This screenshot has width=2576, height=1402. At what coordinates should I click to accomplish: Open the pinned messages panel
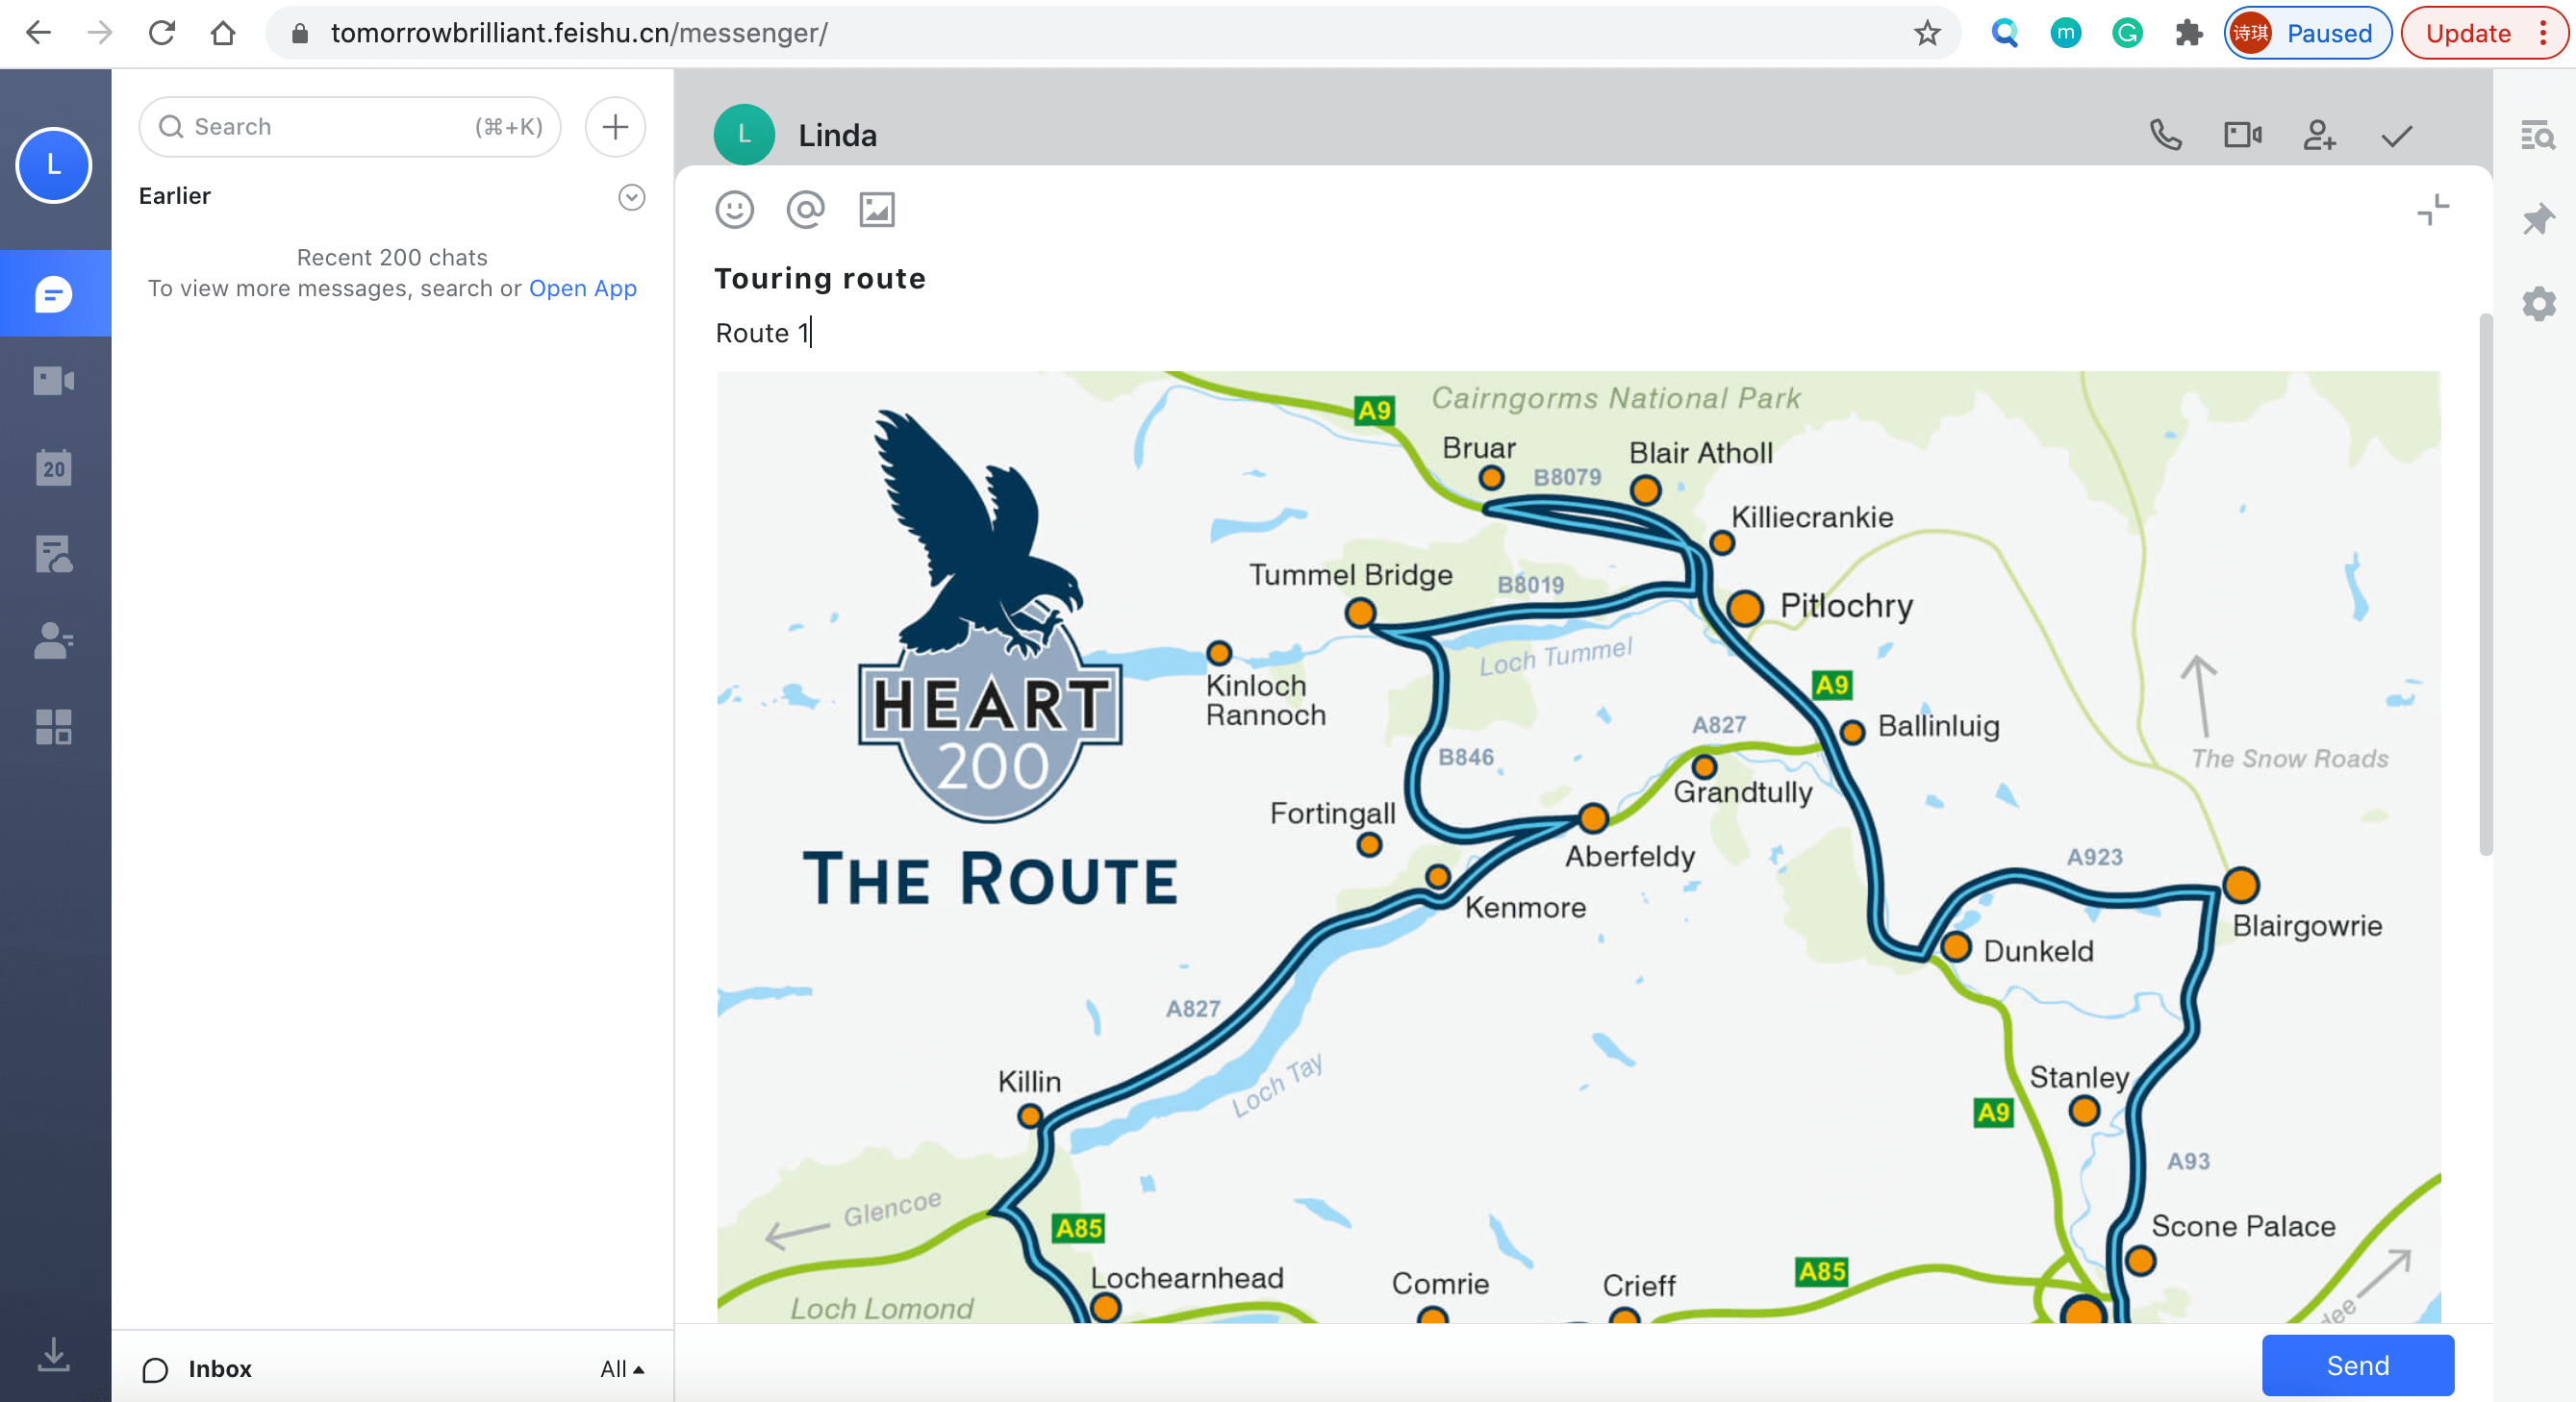pos(2538,219)
